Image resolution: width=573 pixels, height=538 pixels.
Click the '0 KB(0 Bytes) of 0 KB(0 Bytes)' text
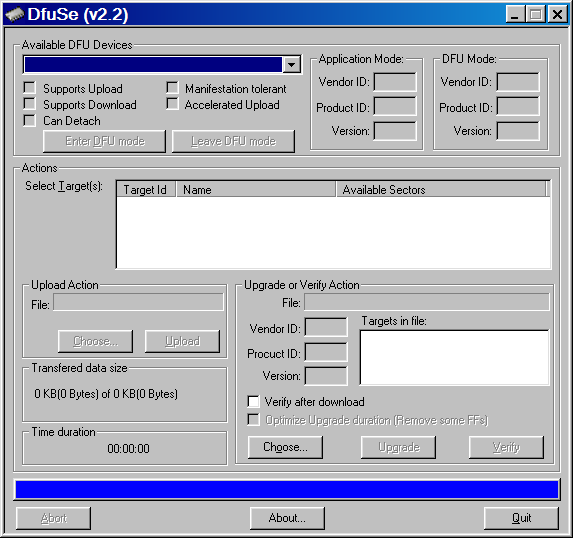tap(106, 394)
